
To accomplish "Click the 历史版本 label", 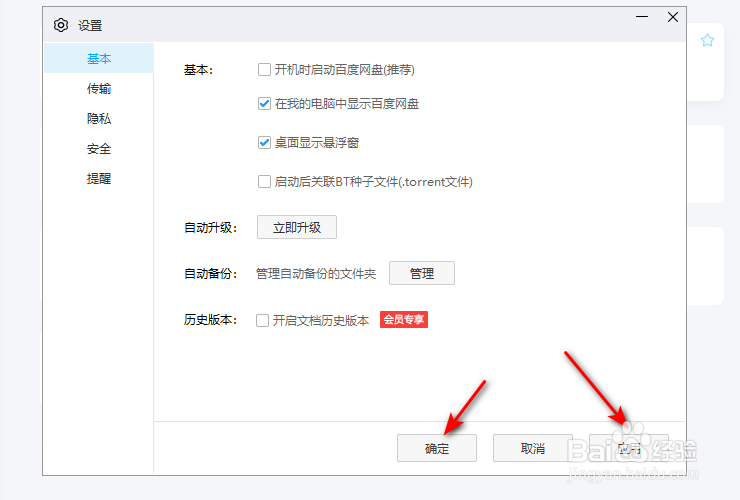I will click(x=210, y=320).
